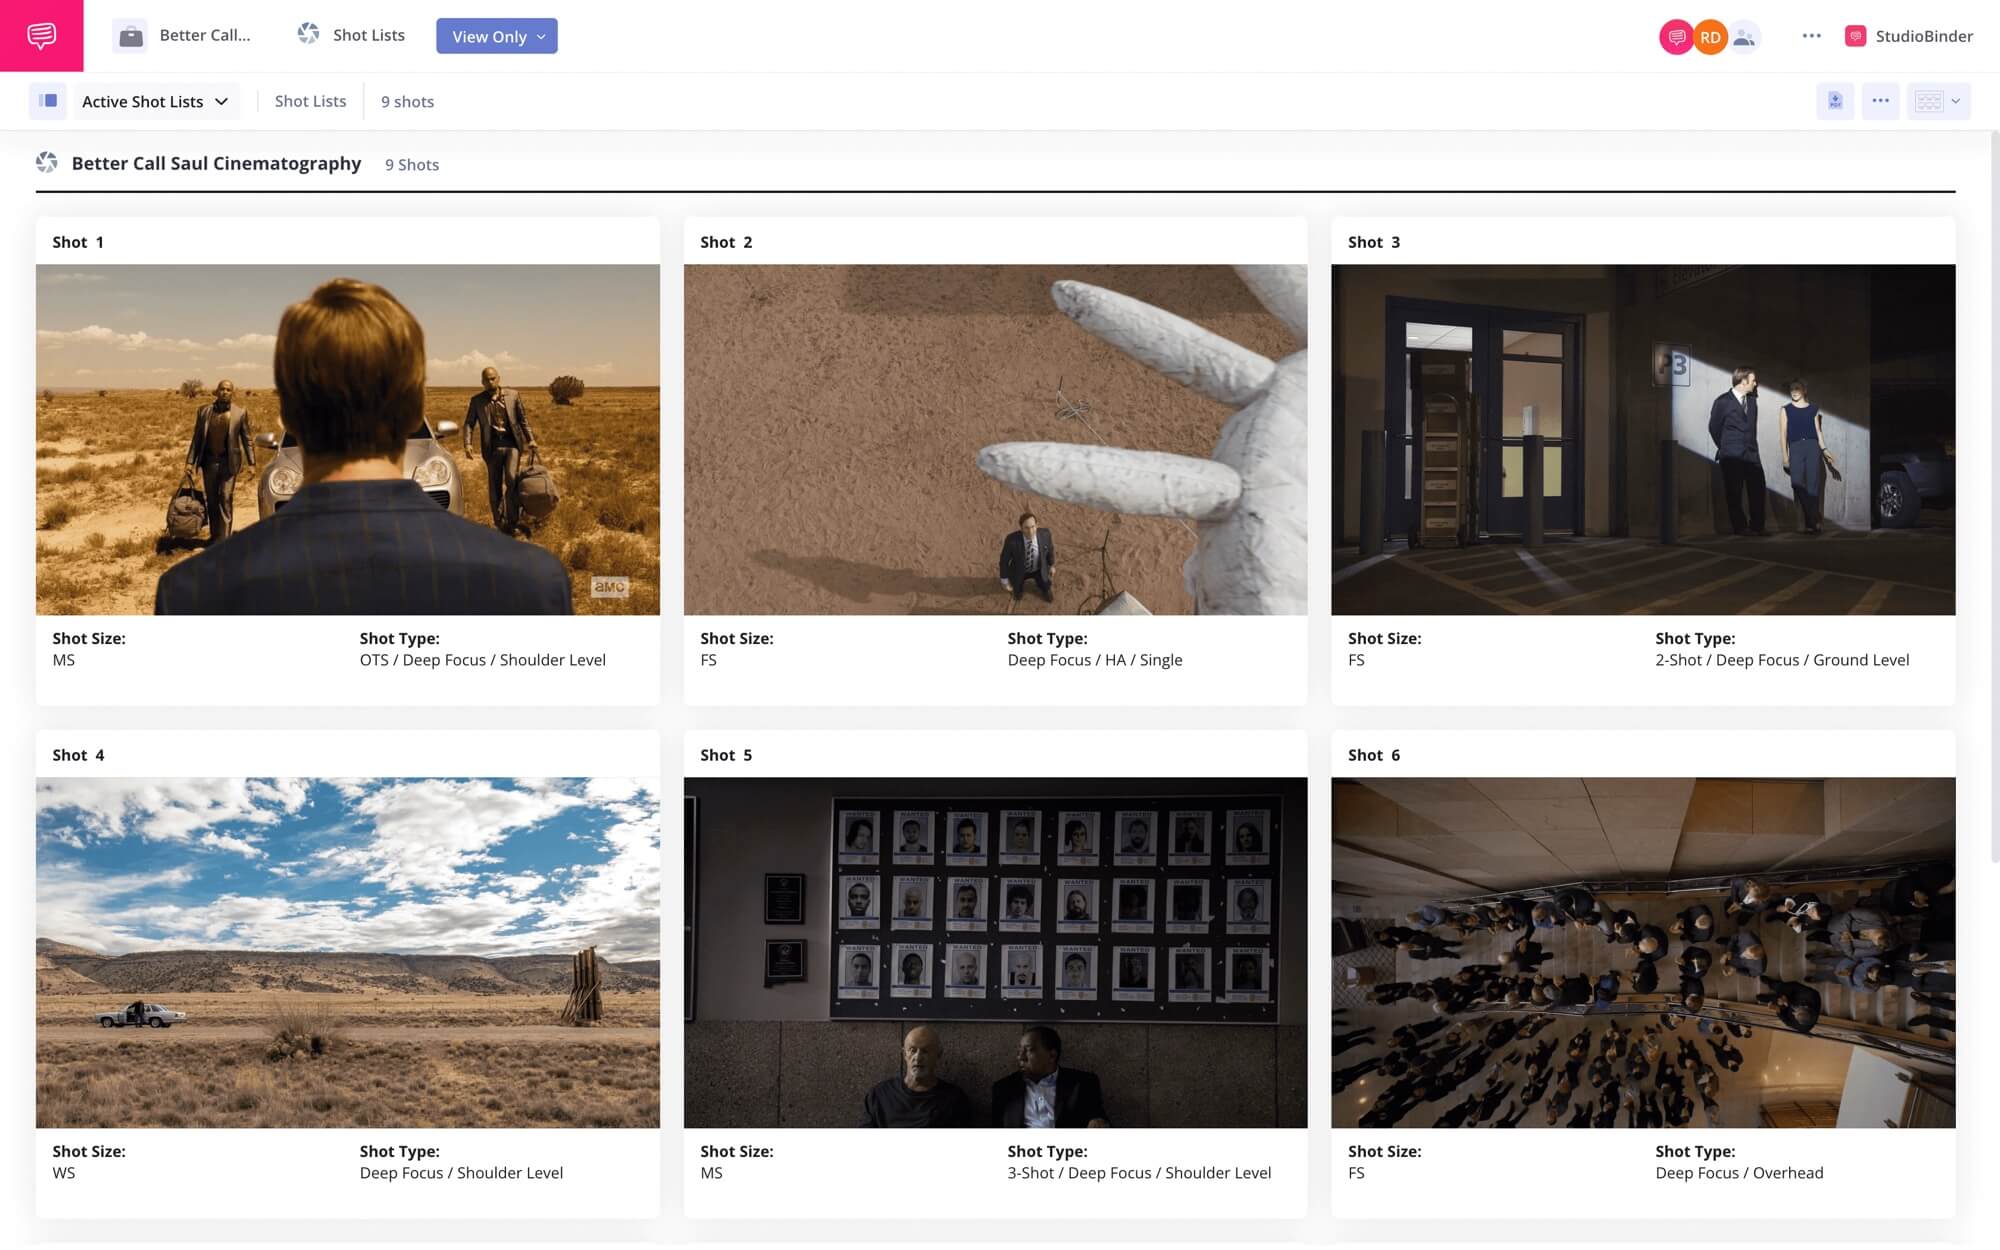The width and height of the screenshot is (2000, 1250).
Task: Toggle the sidebar panel icon
Action: tap(47, 101)
